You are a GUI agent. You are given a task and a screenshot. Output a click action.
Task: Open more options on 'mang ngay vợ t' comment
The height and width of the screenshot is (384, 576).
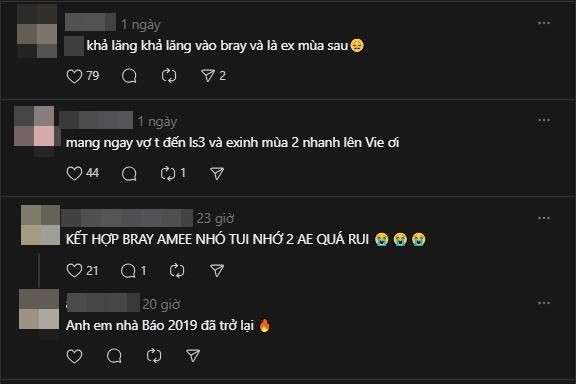point(544,120)
